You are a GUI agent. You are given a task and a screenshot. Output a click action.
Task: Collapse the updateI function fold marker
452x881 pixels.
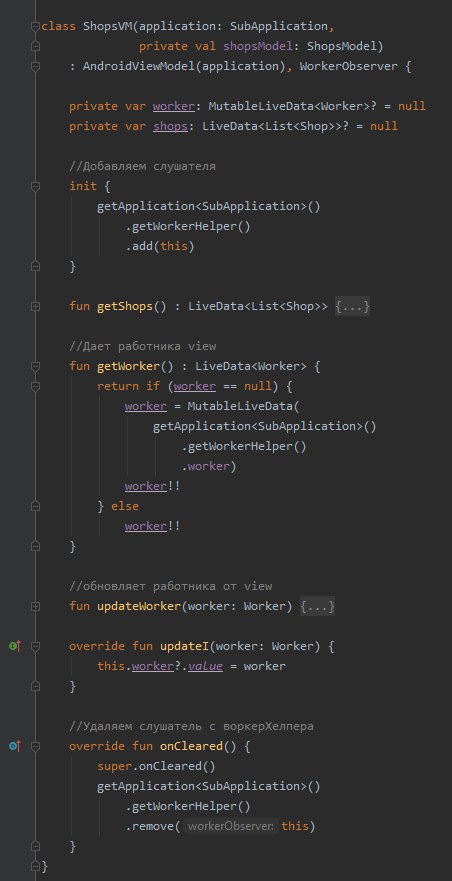[35, 646]
